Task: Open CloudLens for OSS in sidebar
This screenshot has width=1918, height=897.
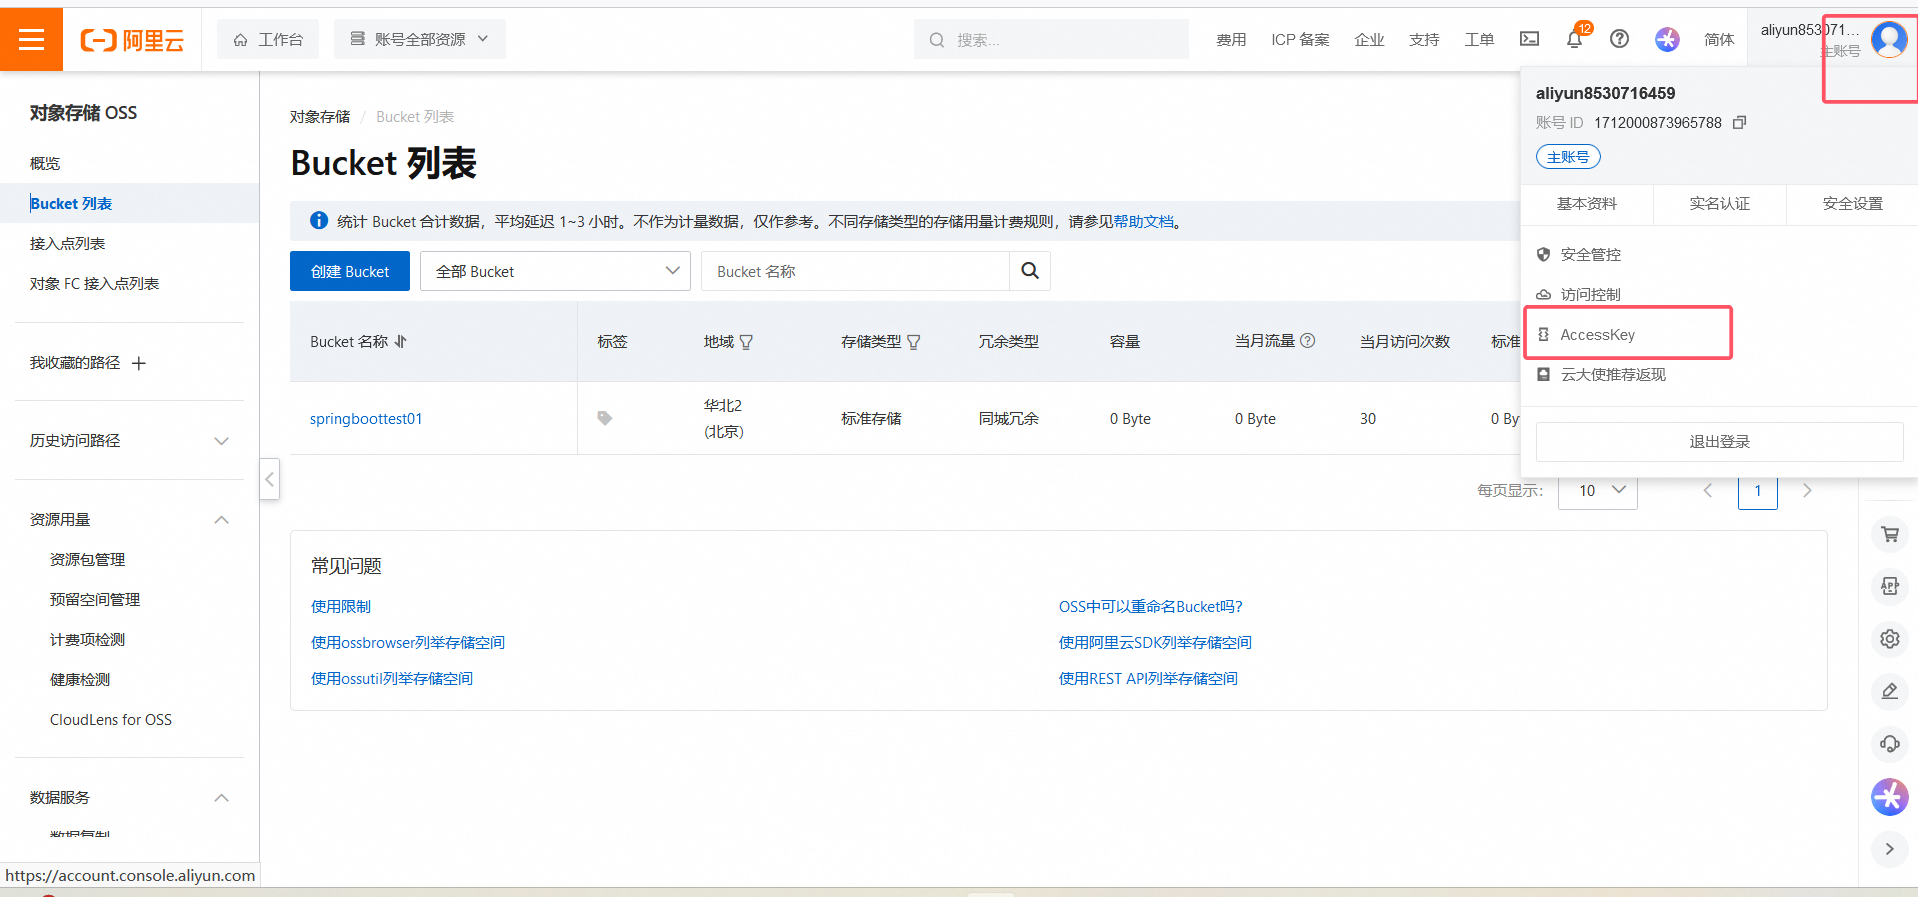Action: coord(111,720)
